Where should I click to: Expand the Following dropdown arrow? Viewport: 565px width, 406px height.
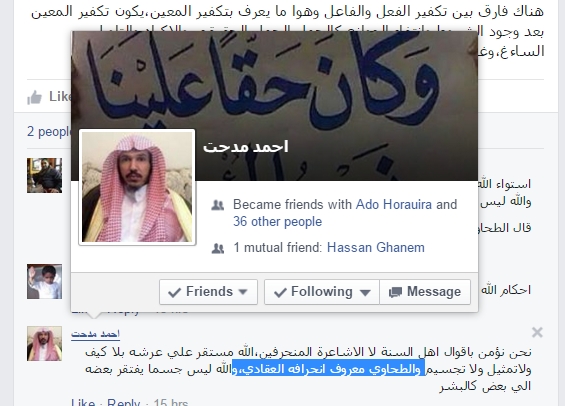[365, 292]
